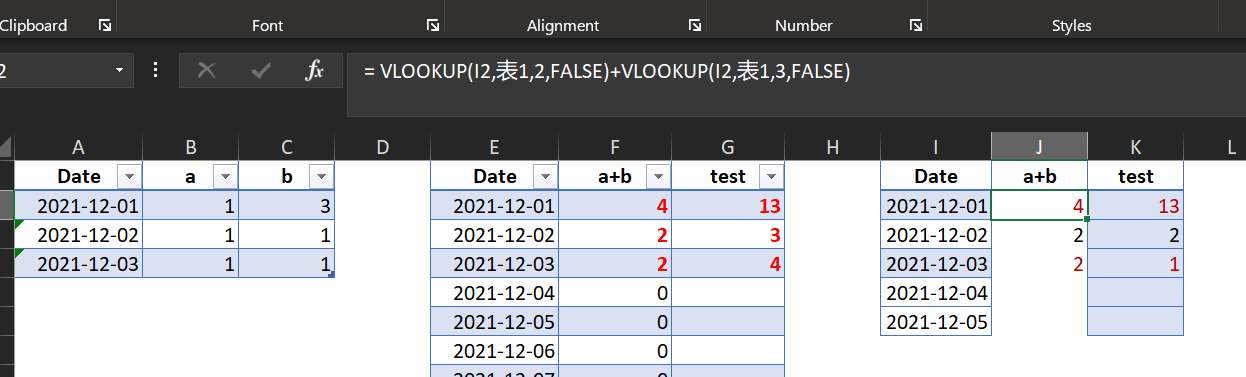Screen dimensions: 1246x377
Task: Select cell G4 showing red 4
Action: 728,264
